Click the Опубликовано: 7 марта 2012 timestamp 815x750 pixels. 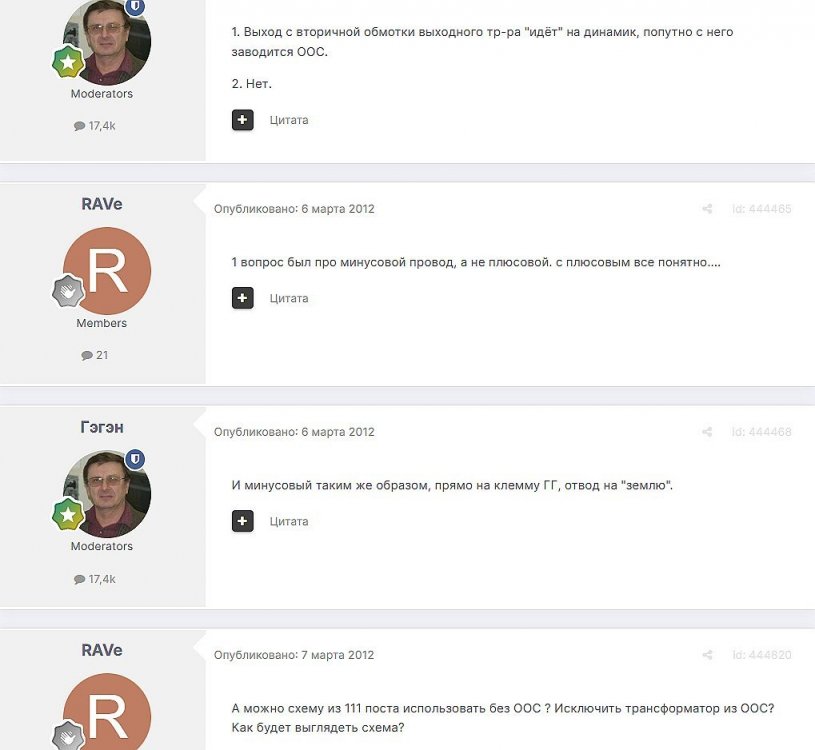tap(294, 655)
